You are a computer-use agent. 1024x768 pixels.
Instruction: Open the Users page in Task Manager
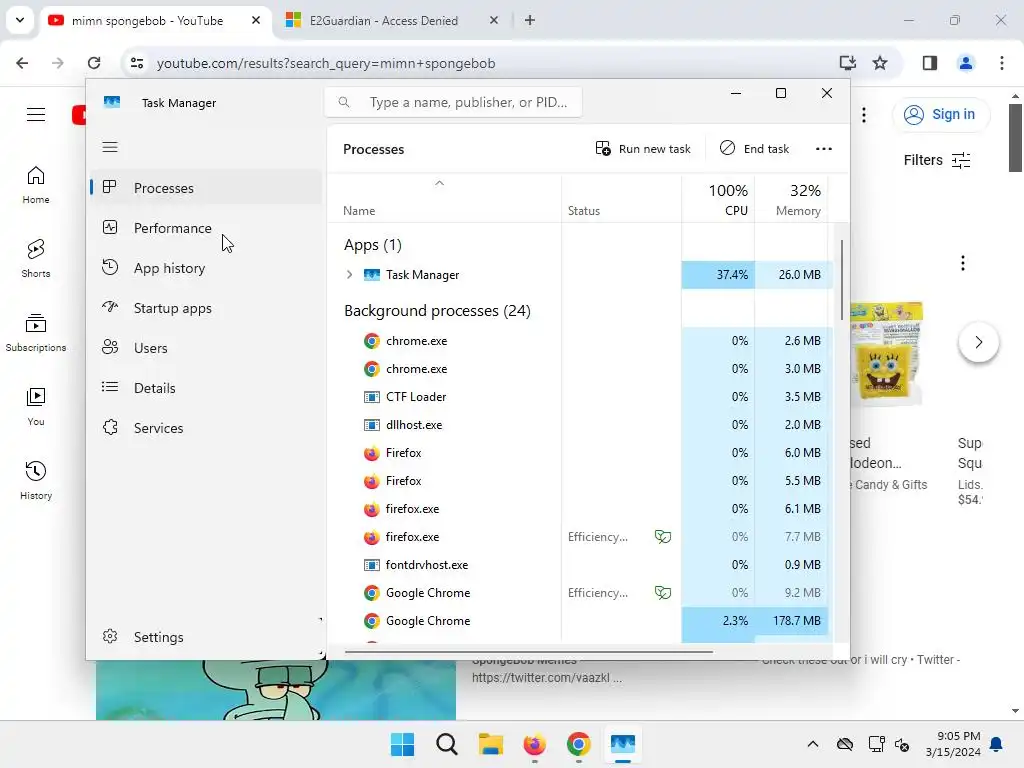(206, 348)
